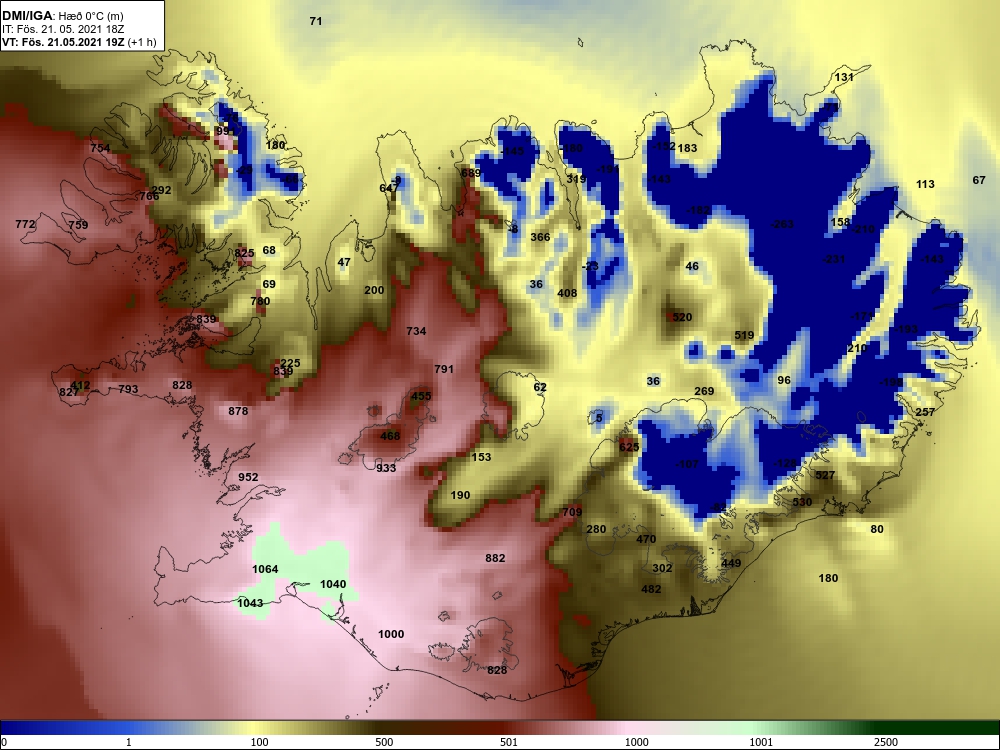The width and height of the screenshot is (1000, 750).
Task: Click the map value '183'
Action: 688,148
